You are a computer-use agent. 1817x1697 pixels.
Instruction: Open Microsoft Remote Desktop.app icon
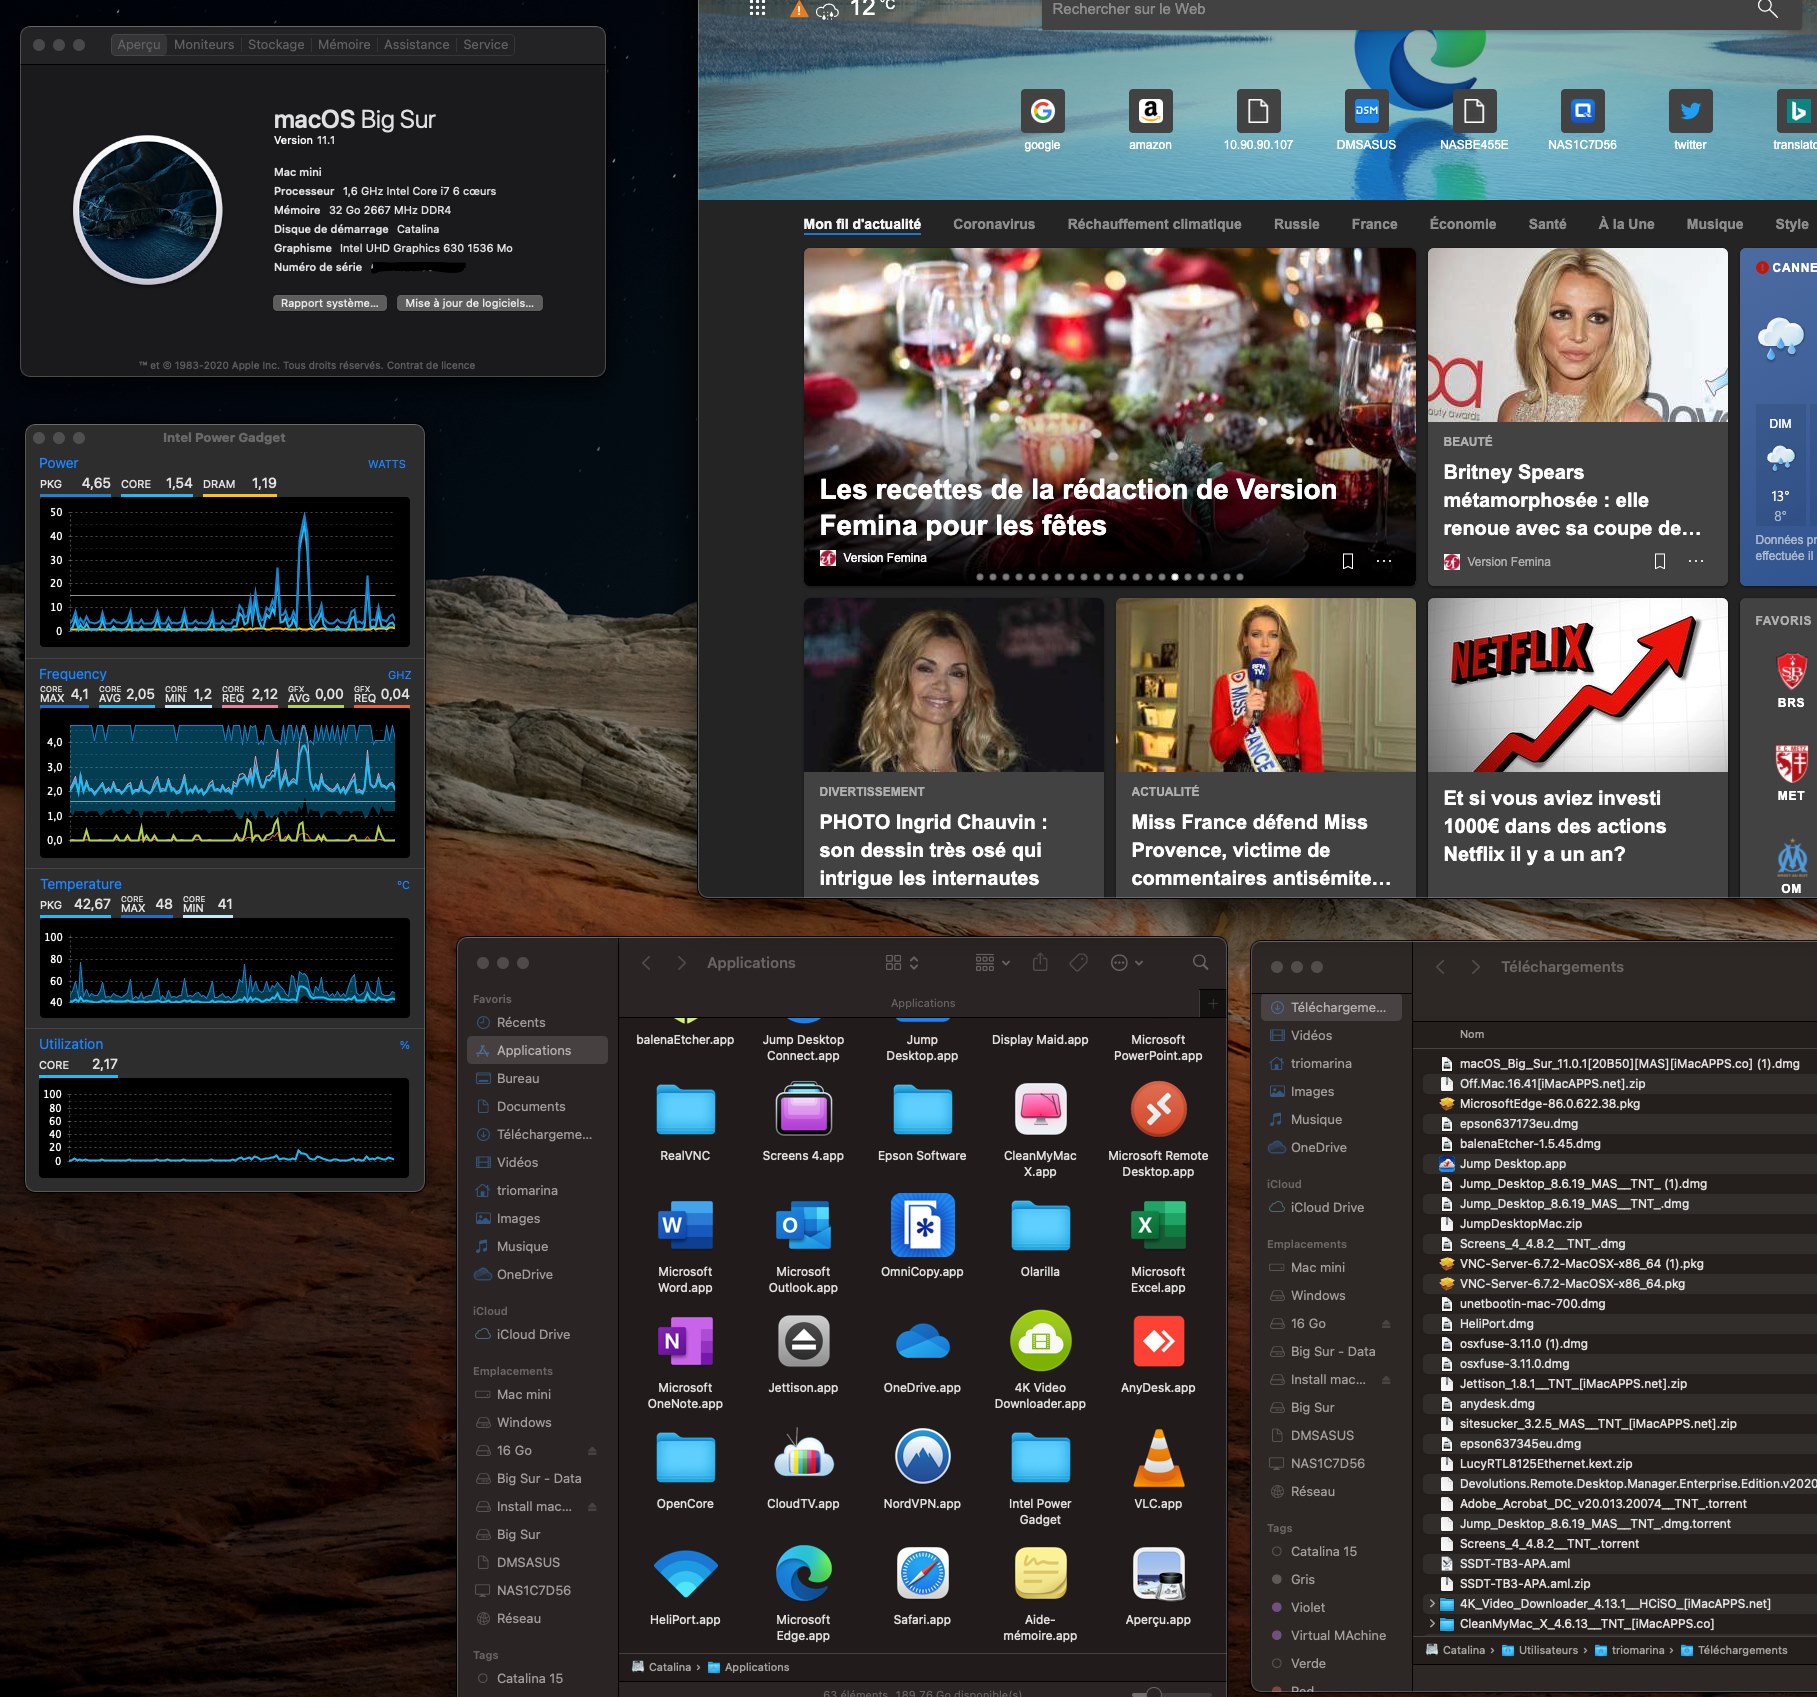[x=1158, y=1110]
